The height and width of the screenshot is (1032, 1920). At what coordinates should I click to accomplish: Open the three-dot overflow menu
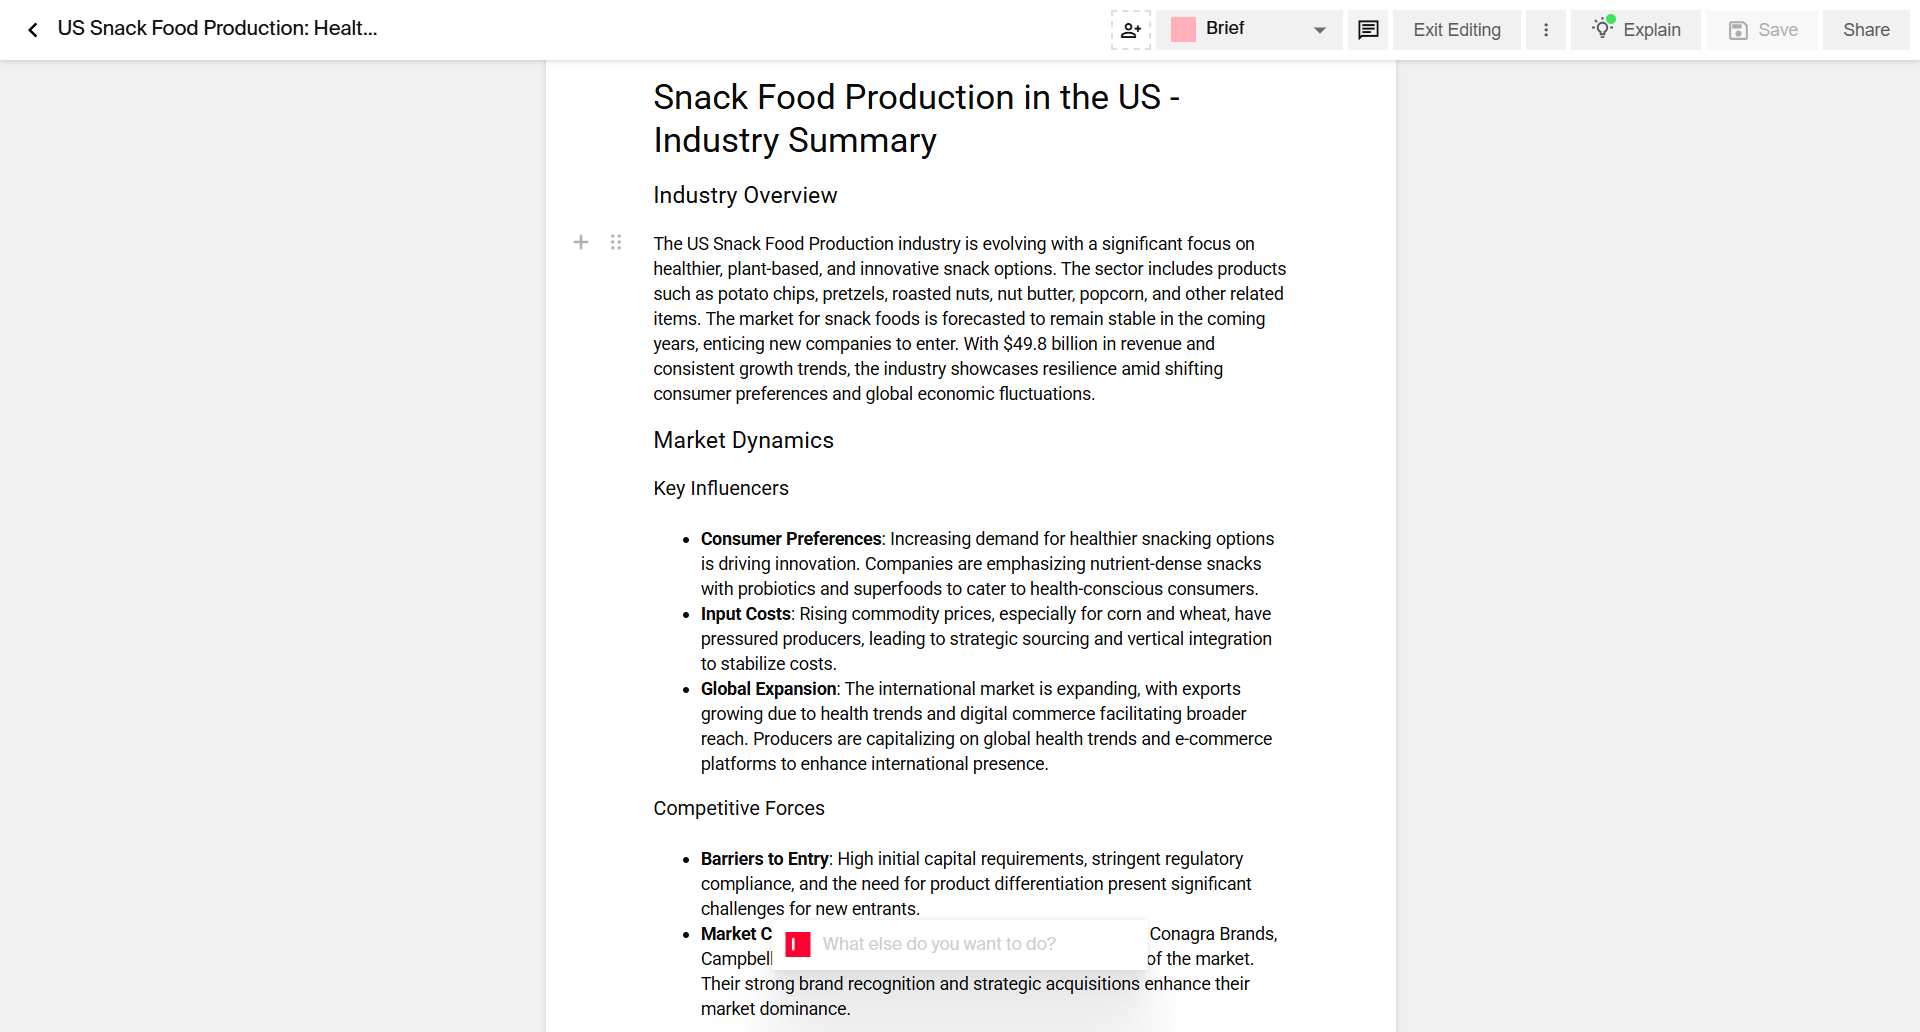click(1545, 30)
